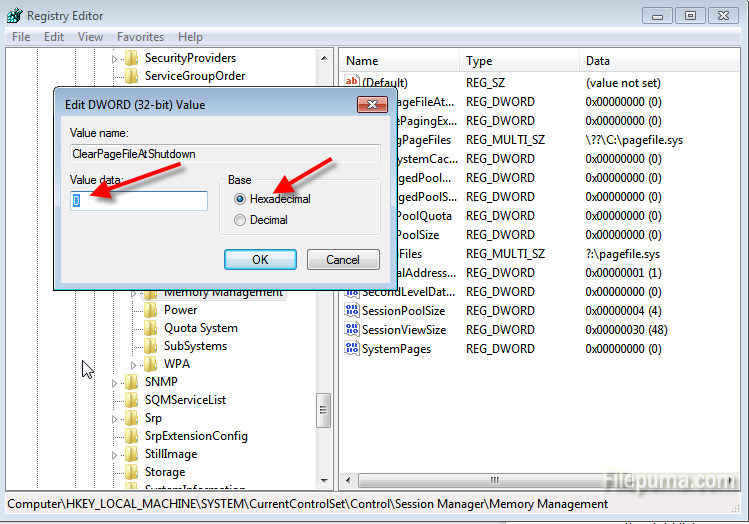Open the Favorites menu
Image resolution: width=749 pixels, height=524 pixels.
(x=140, y=37)
